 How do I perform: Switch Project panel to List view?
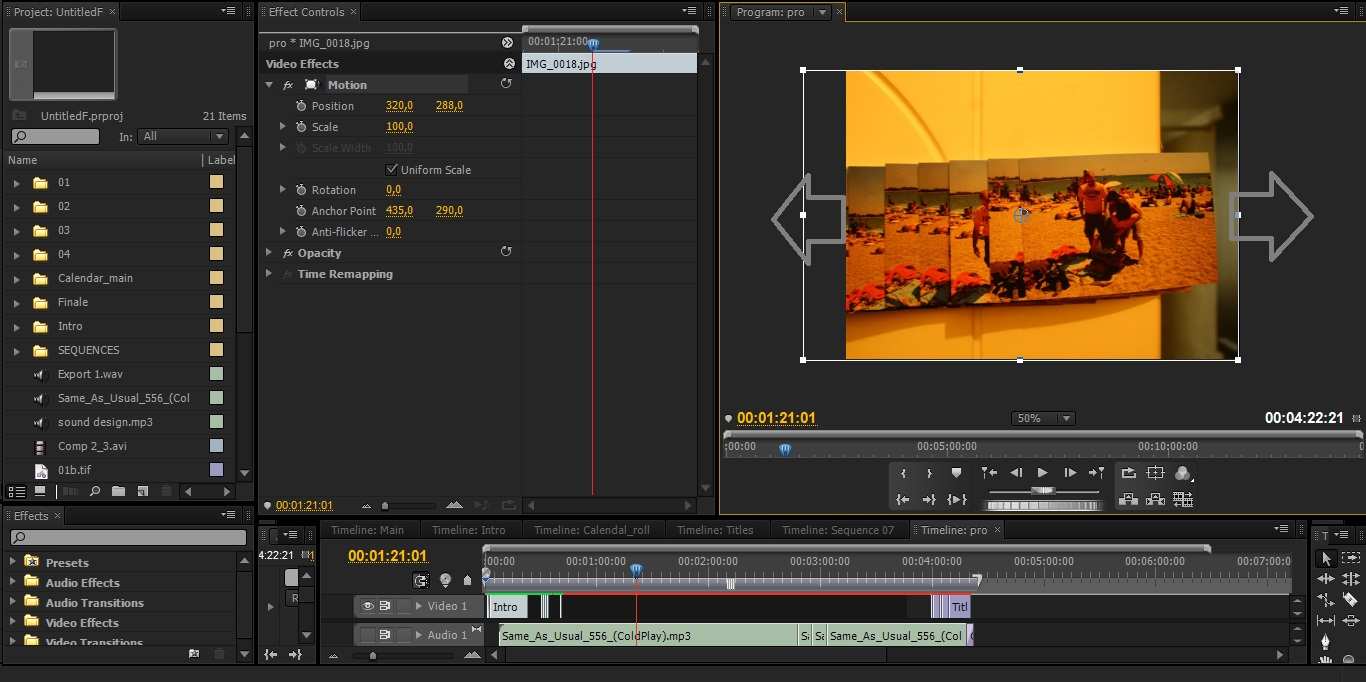coord(17,491)
